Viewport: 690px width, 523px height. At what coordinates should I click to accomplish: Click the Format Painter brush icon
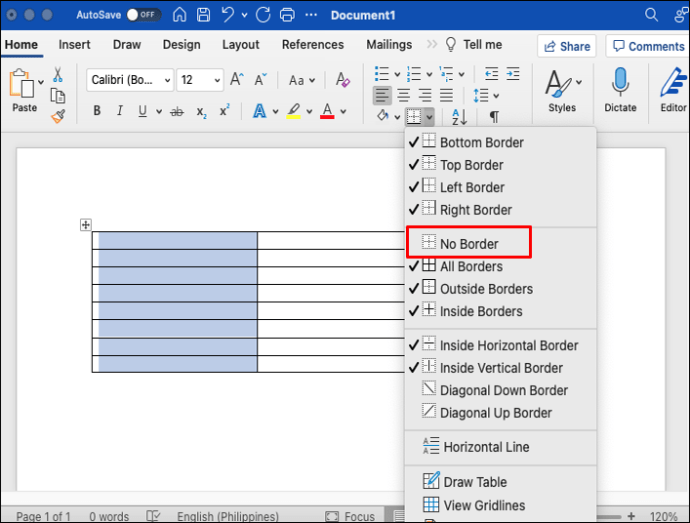(57, 116)
